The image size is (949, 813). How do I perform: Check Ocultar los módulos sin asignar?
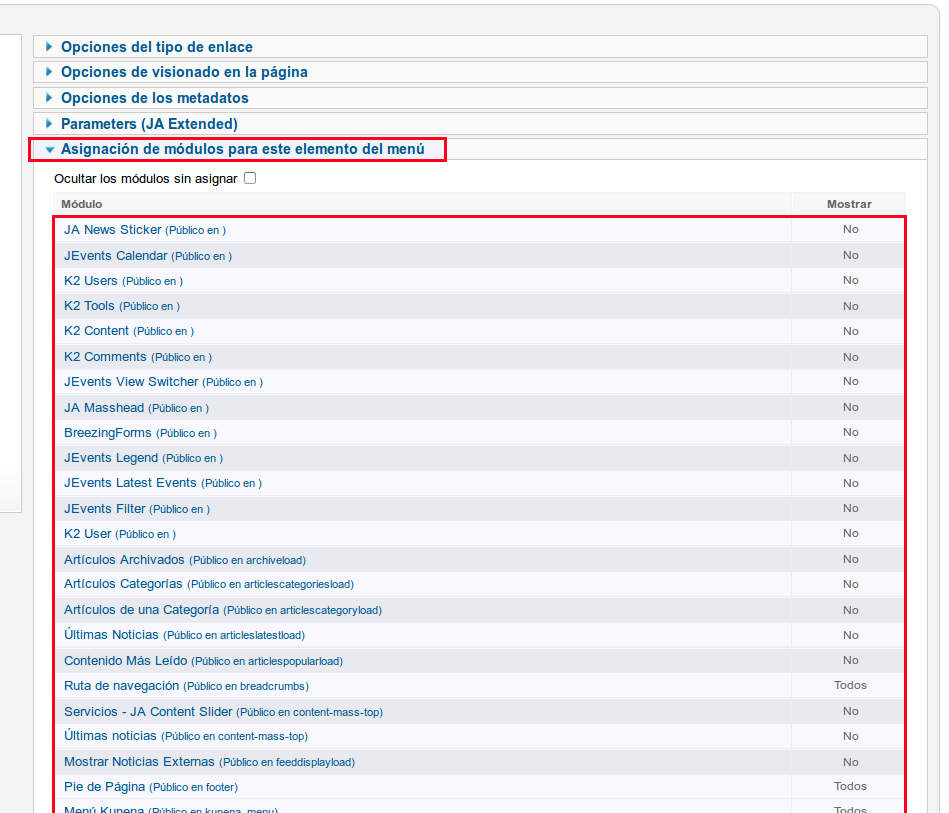click(x=250, y=178)
